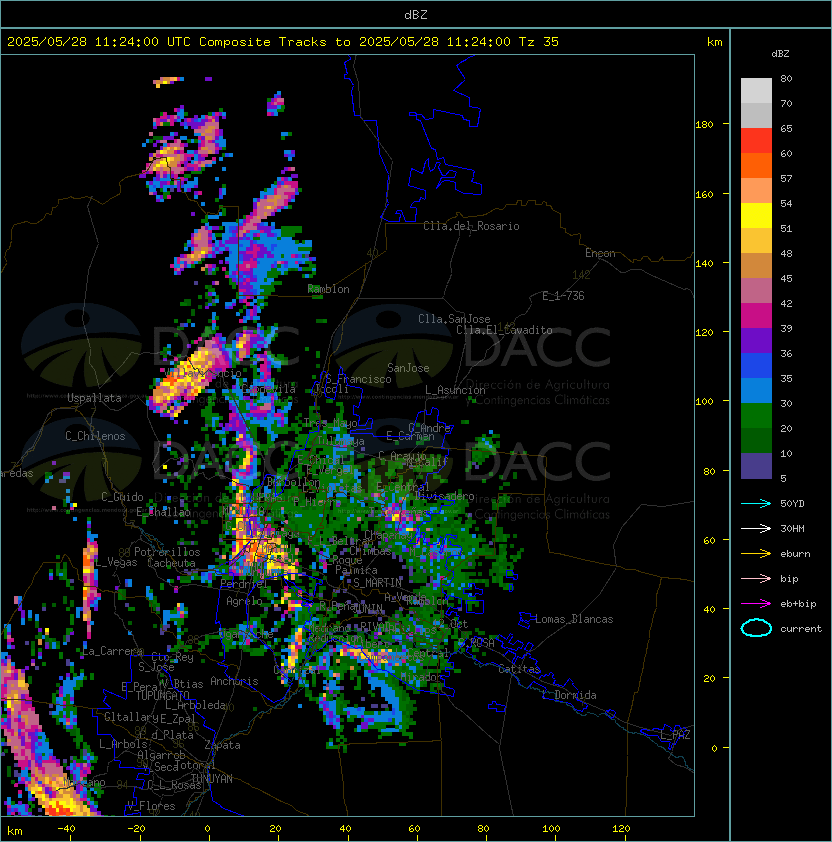Choose the gold 48-51 dBZ swatch
This screenshot has width=832, height=842.
[756, 241]
